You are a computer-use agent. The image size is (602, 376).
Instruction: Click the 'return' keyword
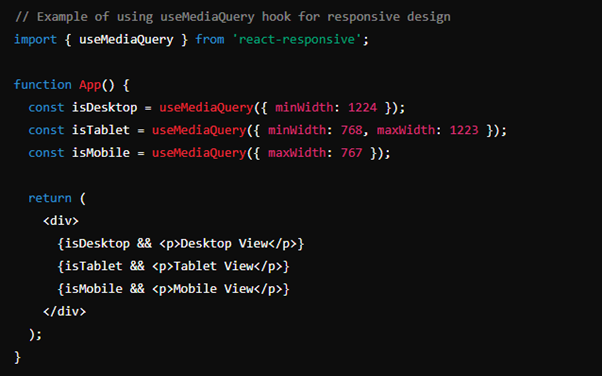tap(50, 198)
